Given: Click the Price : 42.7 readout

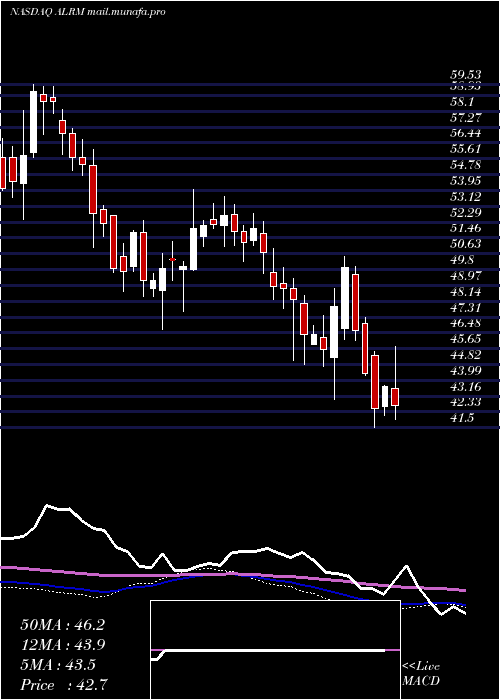Looking at the screenshot, I should tap(63, 684).
